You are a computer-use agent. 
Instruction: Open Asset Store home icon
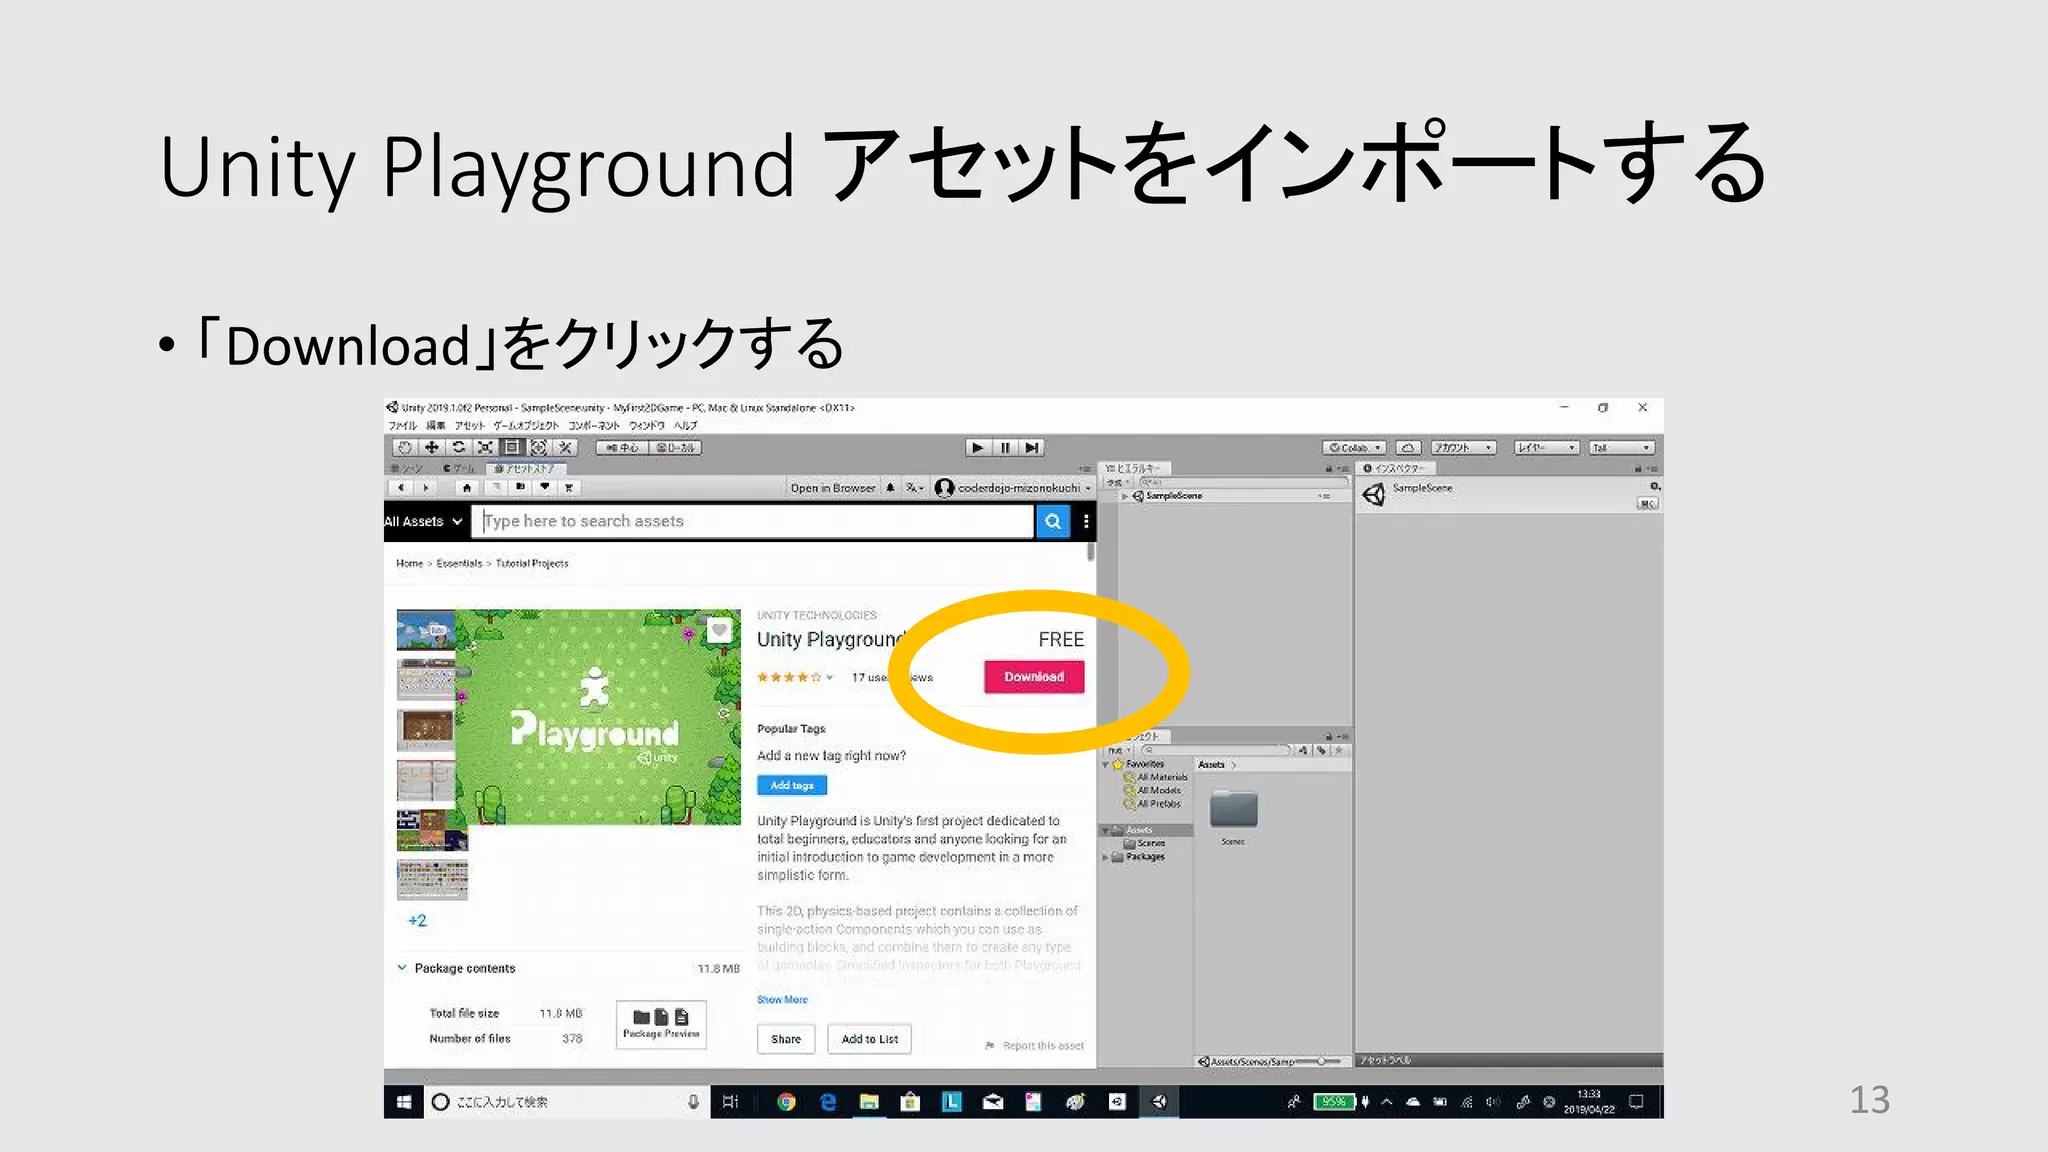point(467,488)
